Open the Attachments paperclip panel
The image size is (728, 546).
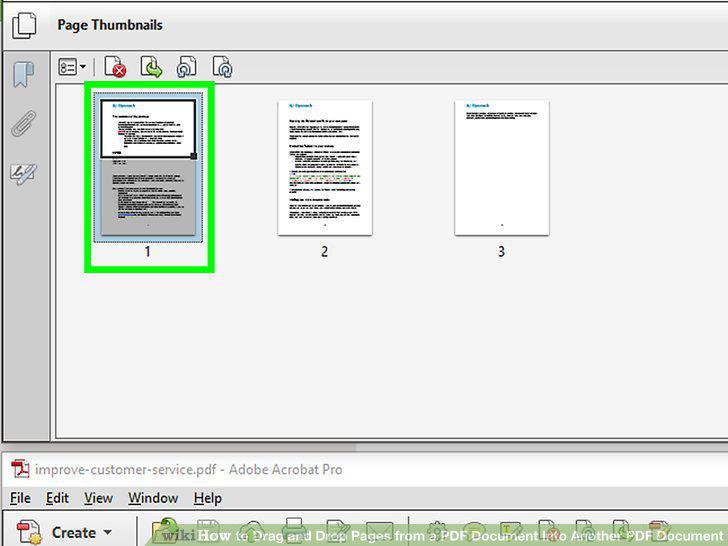(x=24, y=123)
